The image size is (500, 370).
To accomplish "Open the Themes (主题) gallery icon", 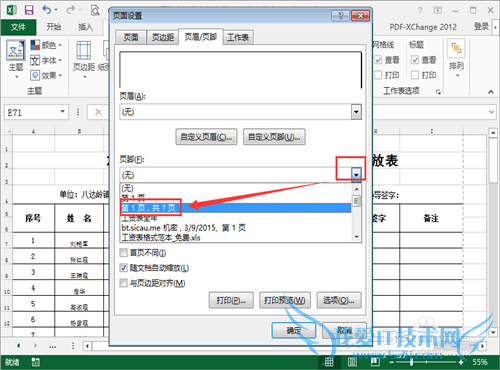I will (16, 50).
